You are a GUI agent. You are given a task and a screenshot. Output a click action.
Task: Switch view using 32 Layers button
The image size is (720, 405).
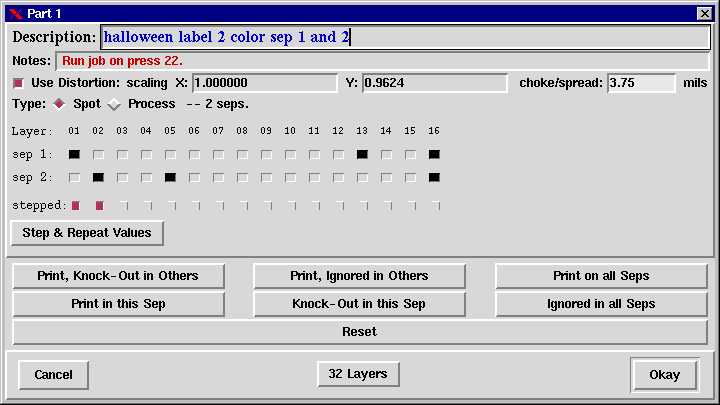coord(359,374)
